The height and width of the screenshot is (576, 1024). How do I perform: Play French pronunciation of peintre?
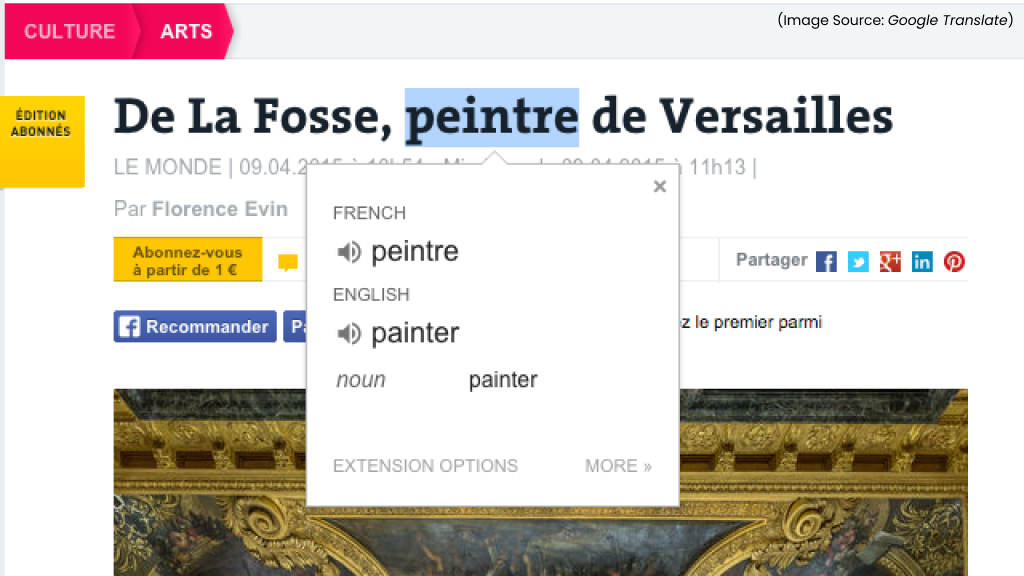[348, 252]
